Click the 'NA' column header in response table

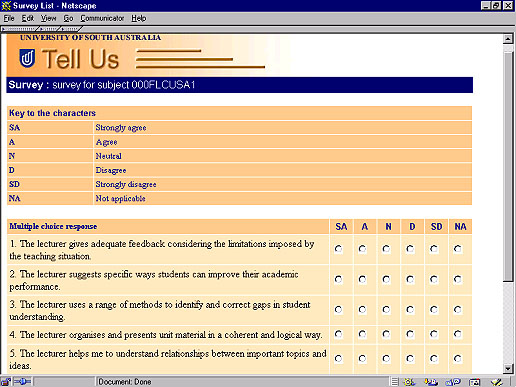(x=461, y=227)
